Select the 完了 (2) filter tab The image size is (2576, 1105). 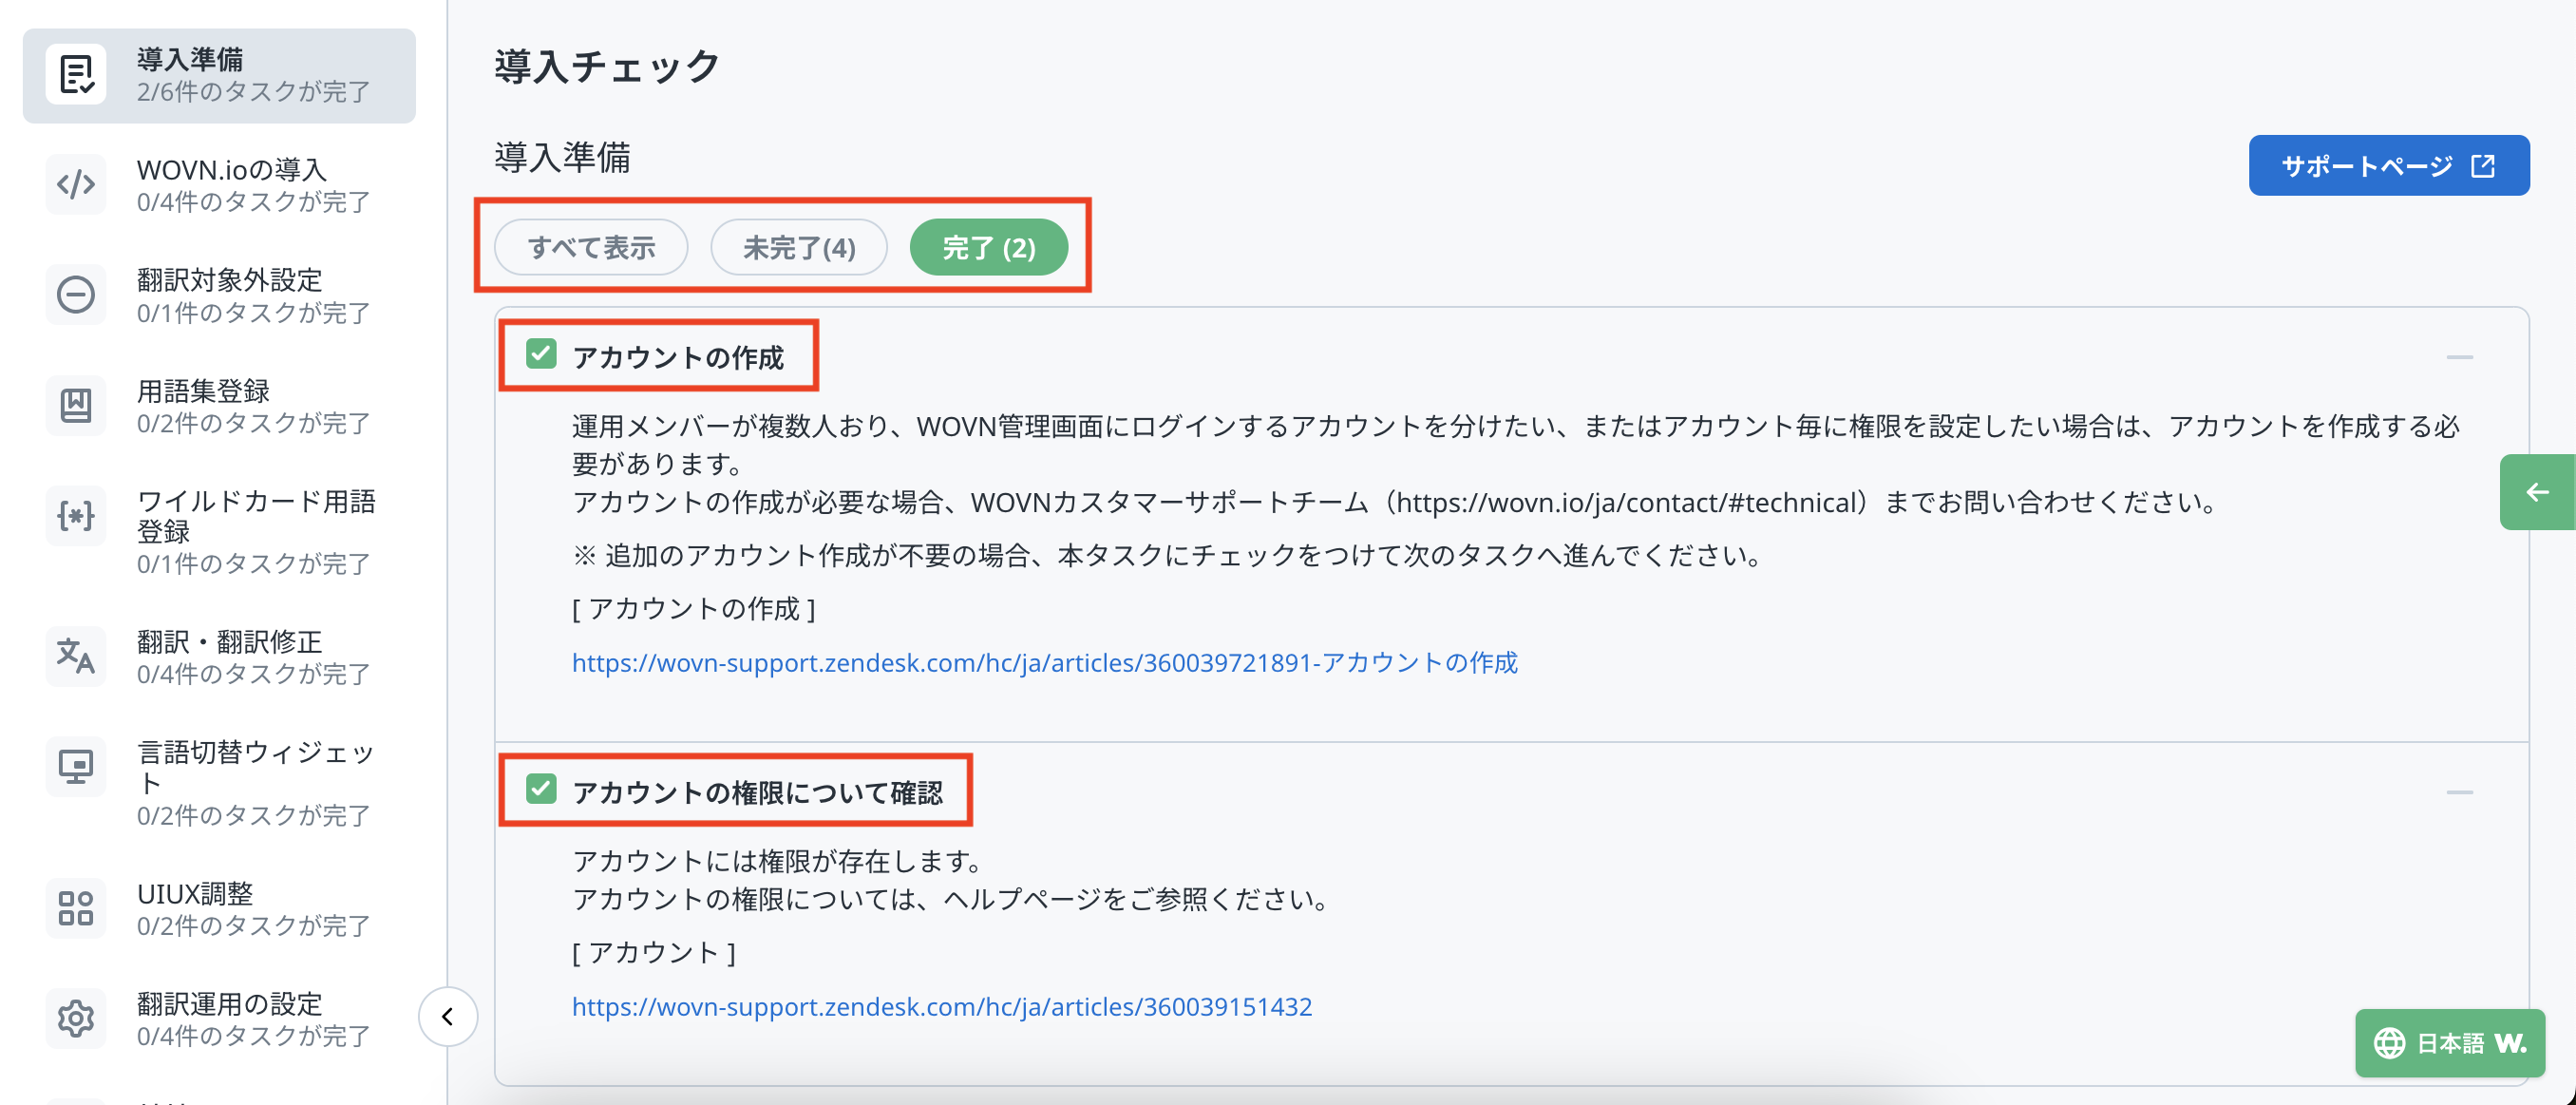pyautogui.click(x=988, y=247)
